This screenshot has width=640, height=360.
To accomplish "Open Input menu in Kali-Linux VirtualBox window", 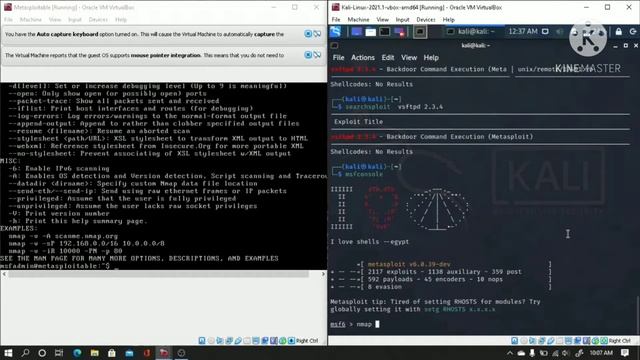I will tap(402, 20).
